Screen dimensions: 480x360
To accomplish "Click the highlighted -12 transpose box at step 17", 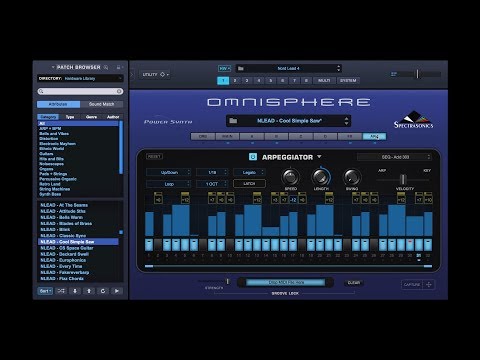I will [x=293, y=199].
